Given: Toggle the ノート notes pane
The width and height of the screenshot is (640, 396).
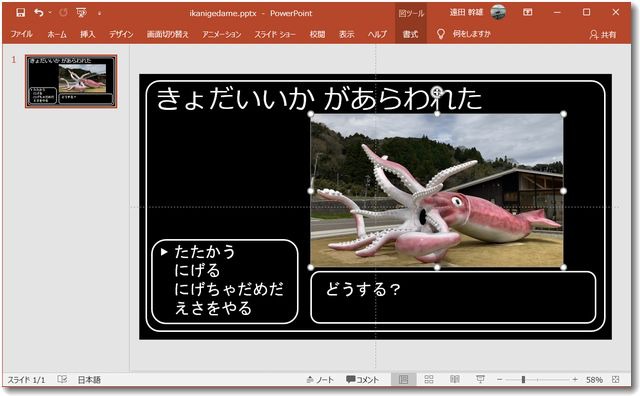Looking at the screenshot, I should click(320, 380).
